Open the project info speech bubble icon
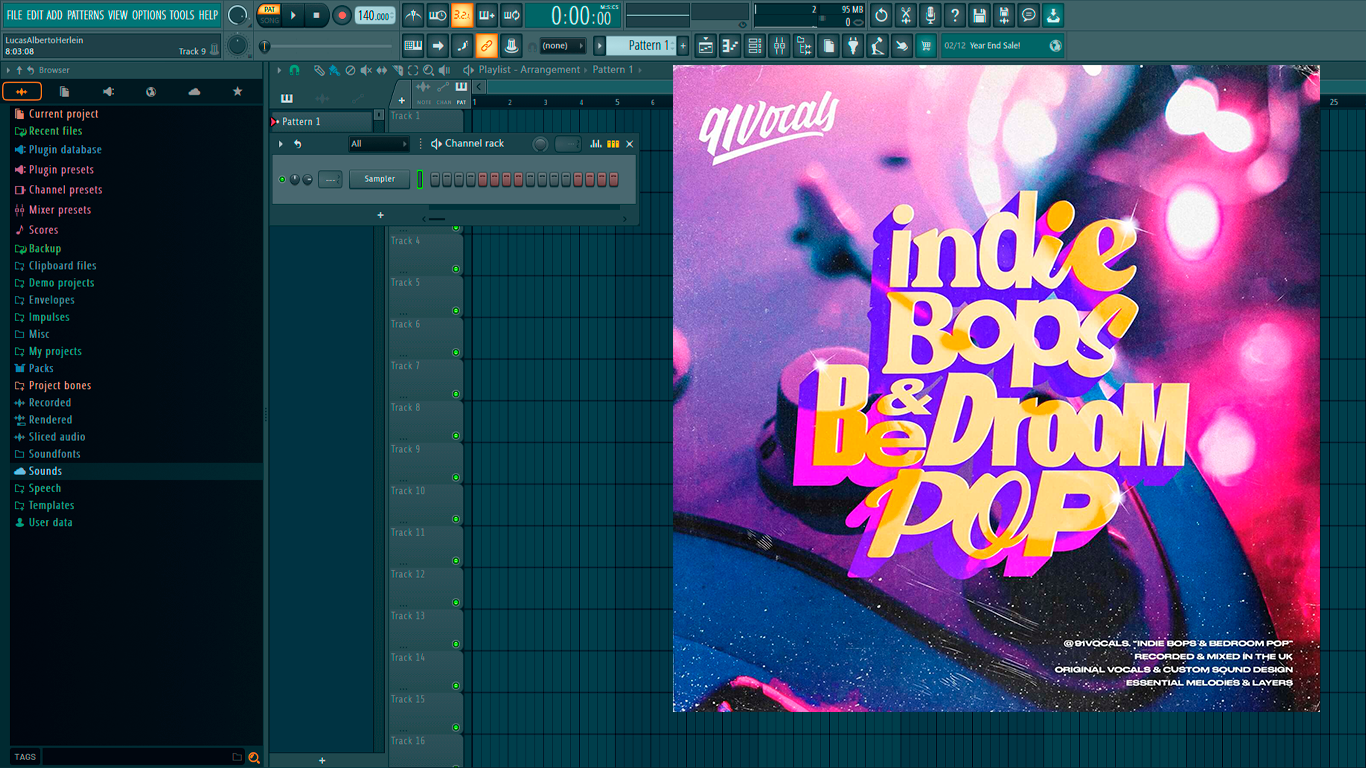The width and height of the screenshot is (1366, 768). tap(1028, 15)
